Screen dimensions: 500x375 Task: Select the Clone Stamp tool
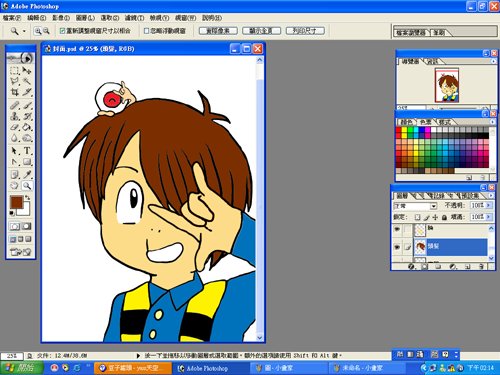14,116
